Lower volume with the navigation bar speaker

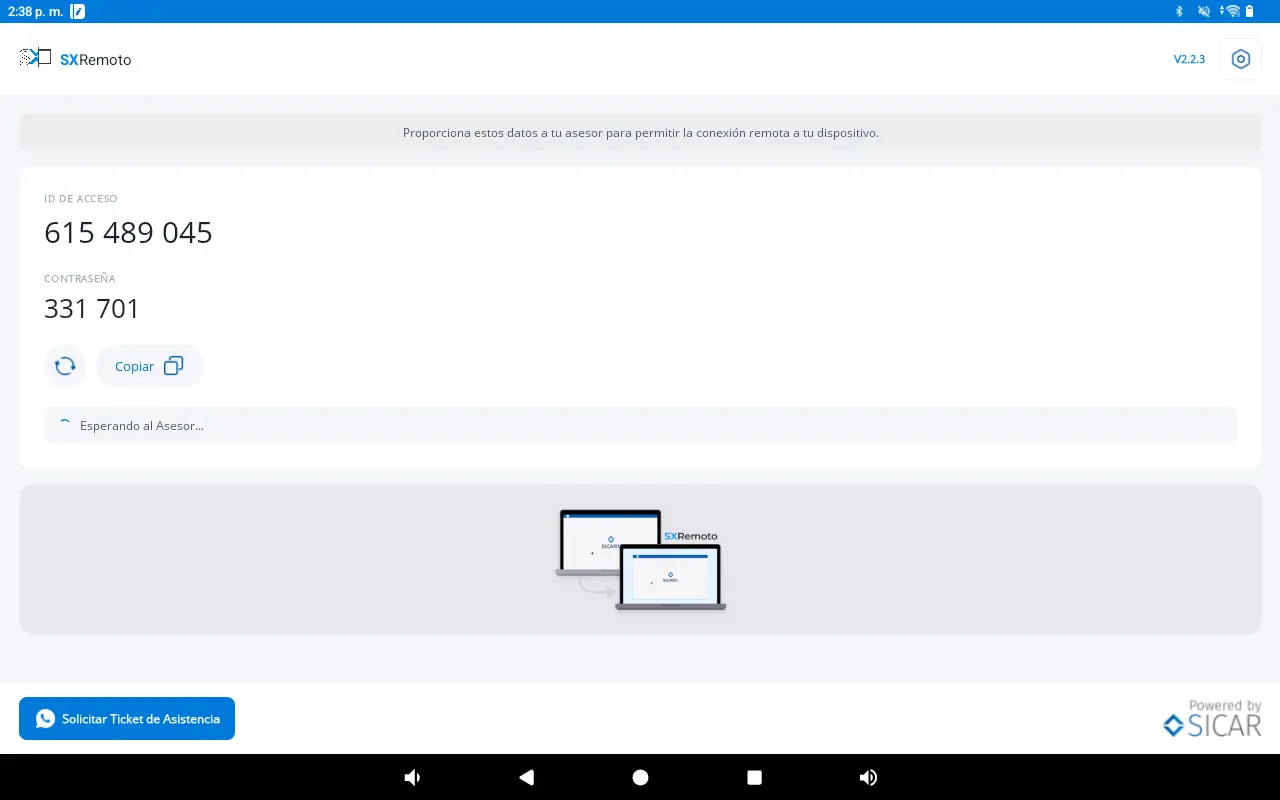pos(411,777)
